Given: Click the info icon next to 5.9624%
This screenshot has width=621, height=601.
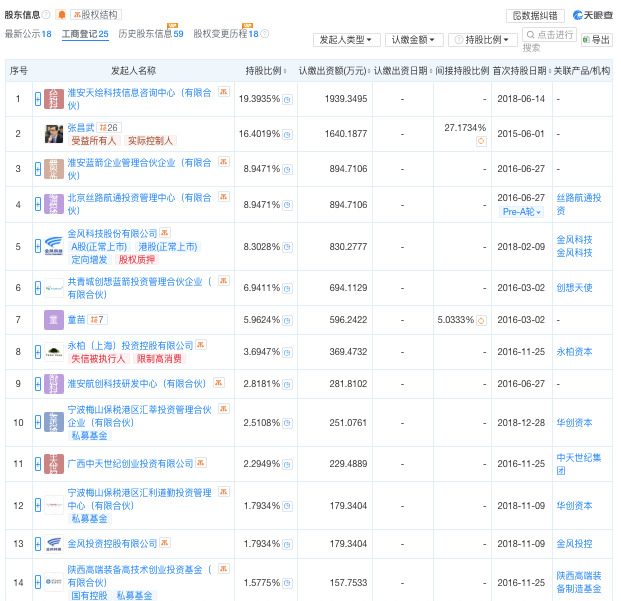Looking at the screenshot, I should [287, 322].
